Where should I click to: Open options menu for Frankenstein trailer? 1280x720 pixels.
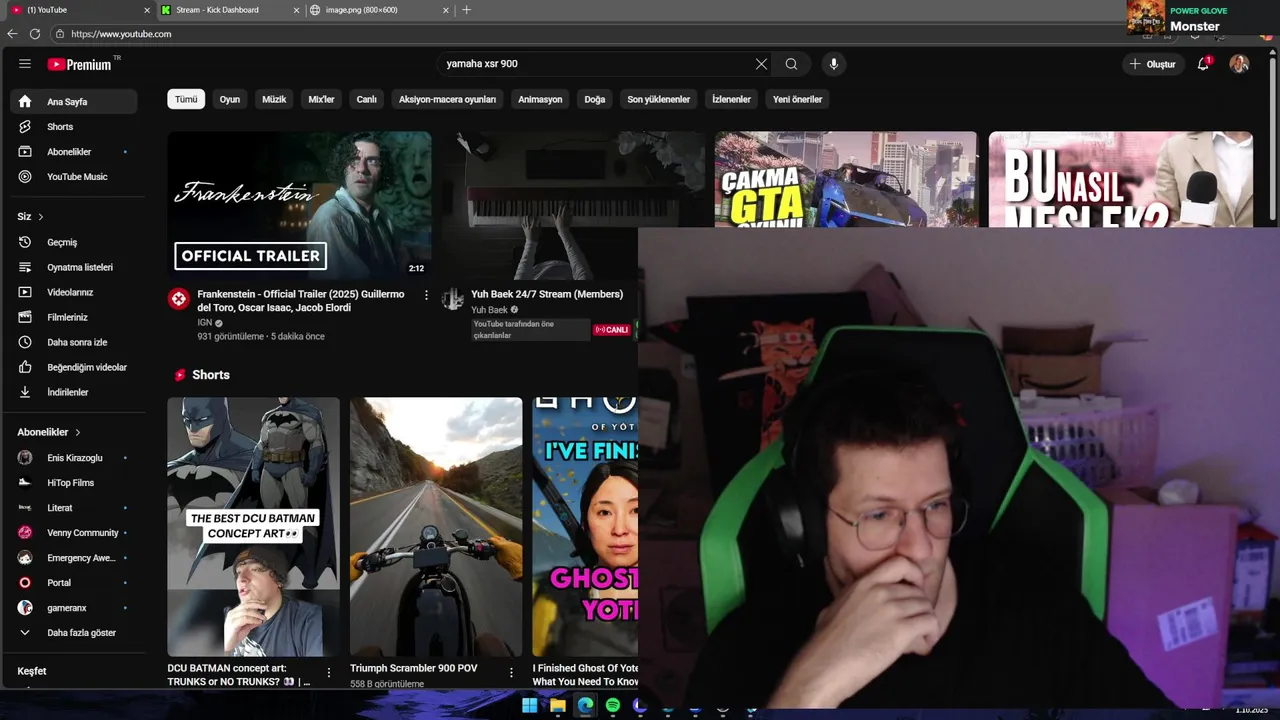[426, 295]
